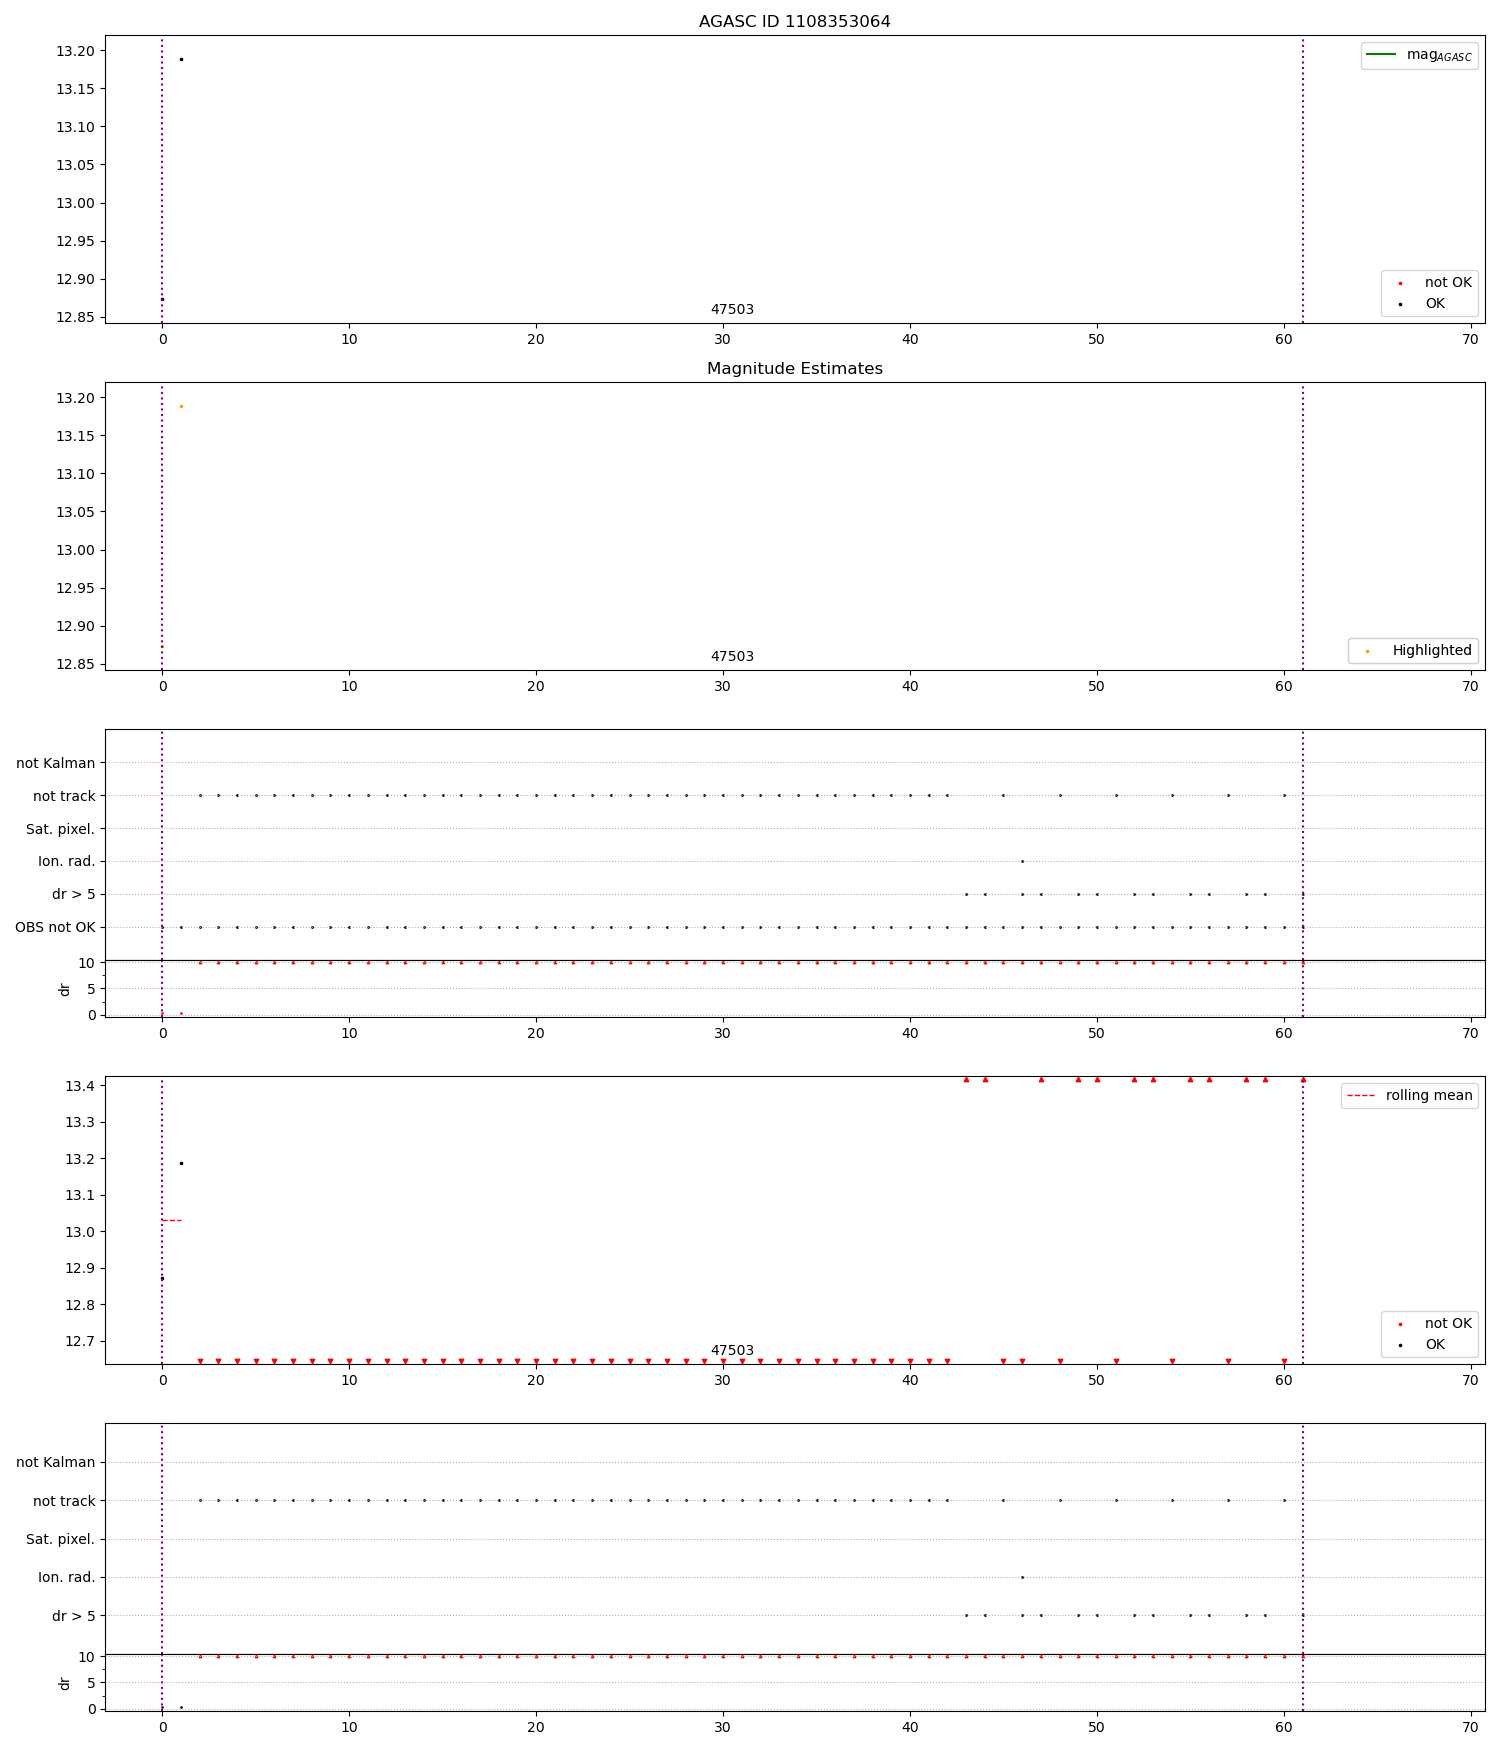Click 'not track' label in the third plot
This screenshot has height=1750, width=1500.
coord(64,796)
